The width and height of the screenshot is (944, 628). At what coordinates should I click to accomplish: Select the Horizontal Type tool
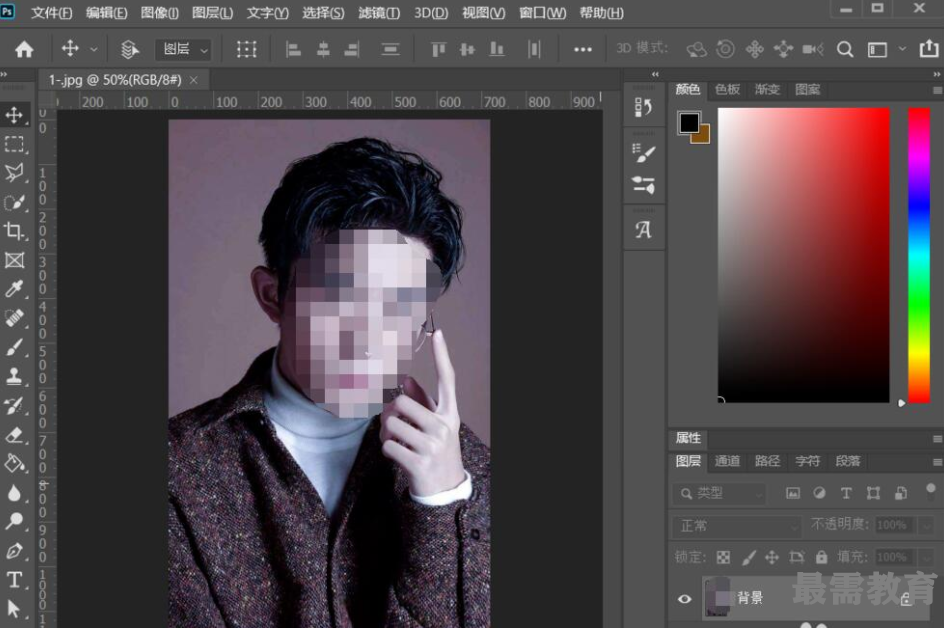pyautogui.click(x=14, y=580)
